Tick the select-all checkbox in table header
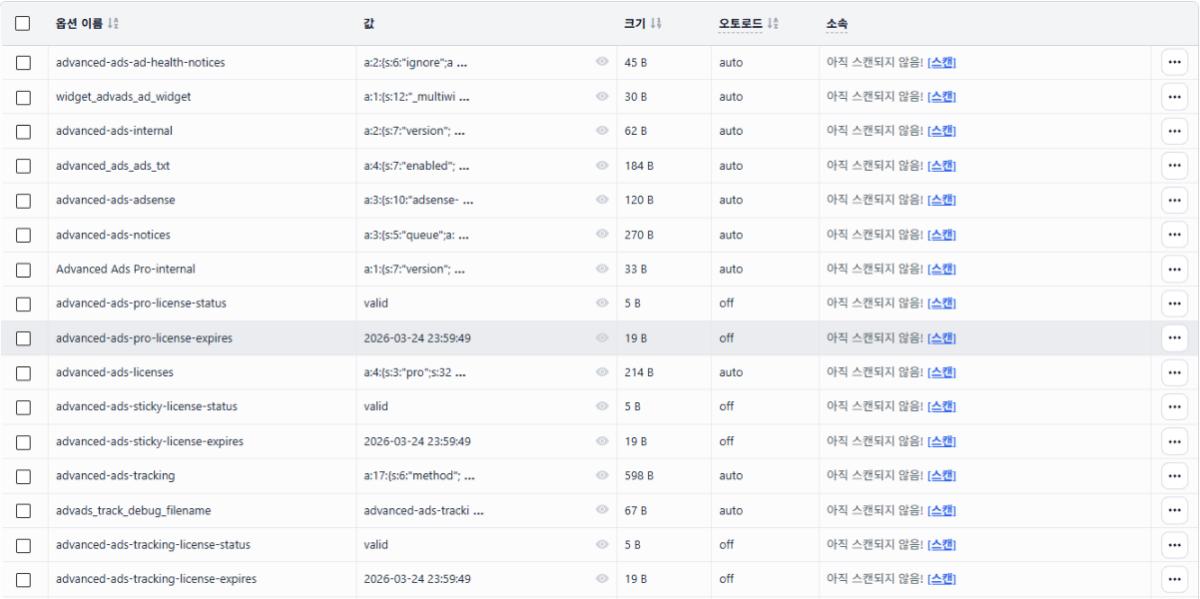Viewport: 1200px width, 599px height. click(x=23, y=23)
